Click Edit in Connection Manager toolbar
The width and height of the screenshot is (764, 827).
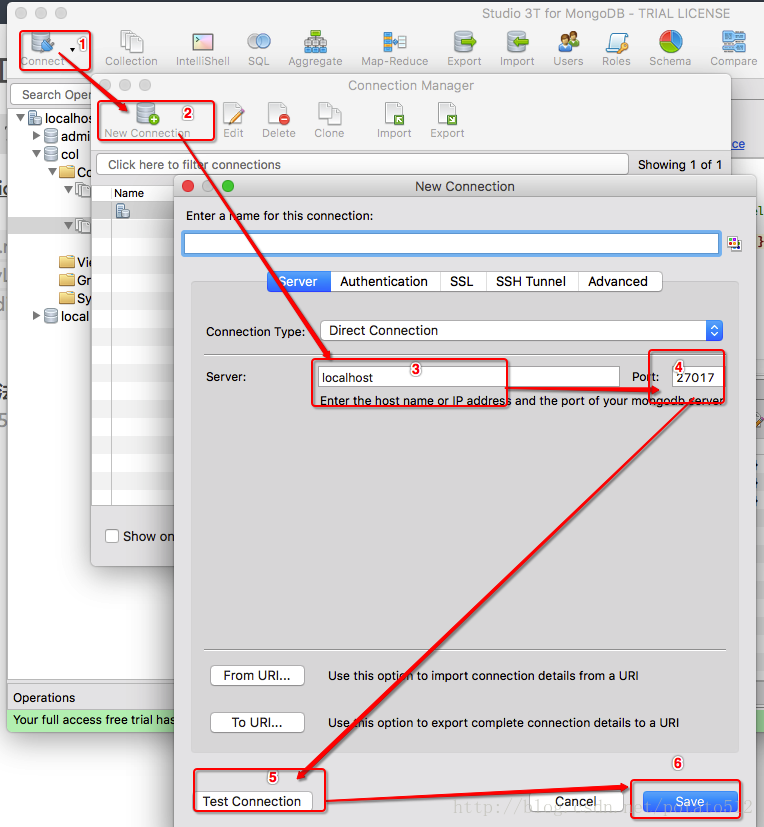(233, 120)
